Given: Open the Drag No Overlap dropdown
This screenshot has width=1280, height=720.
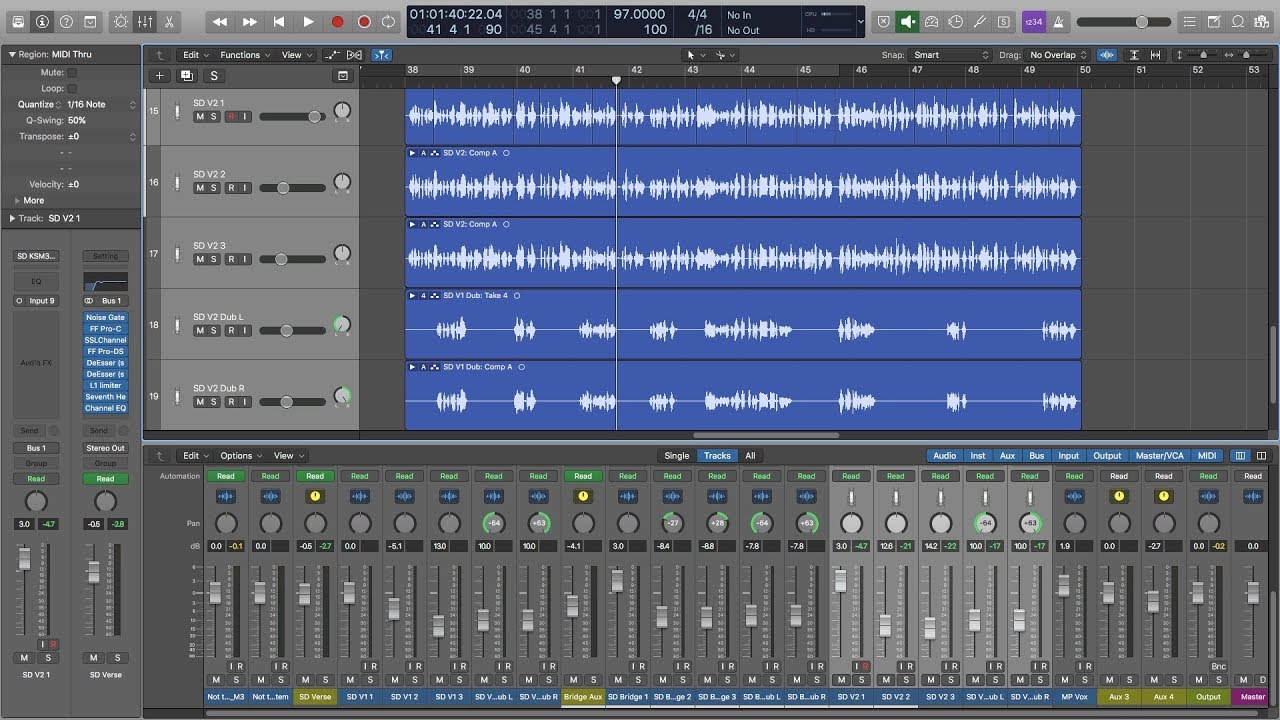Looking at the screenshot, I should [x=1058, y=55].
